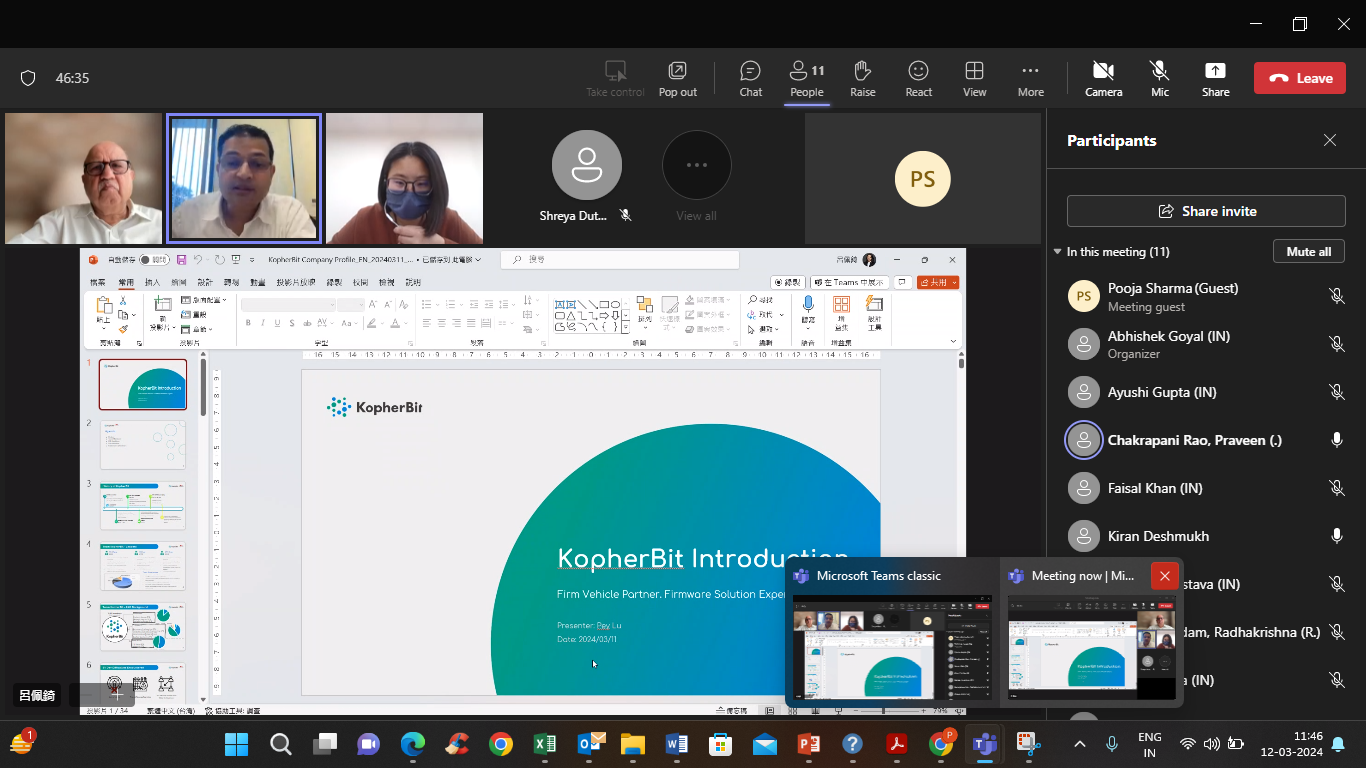Leave the meeting

pos(1300,78)
